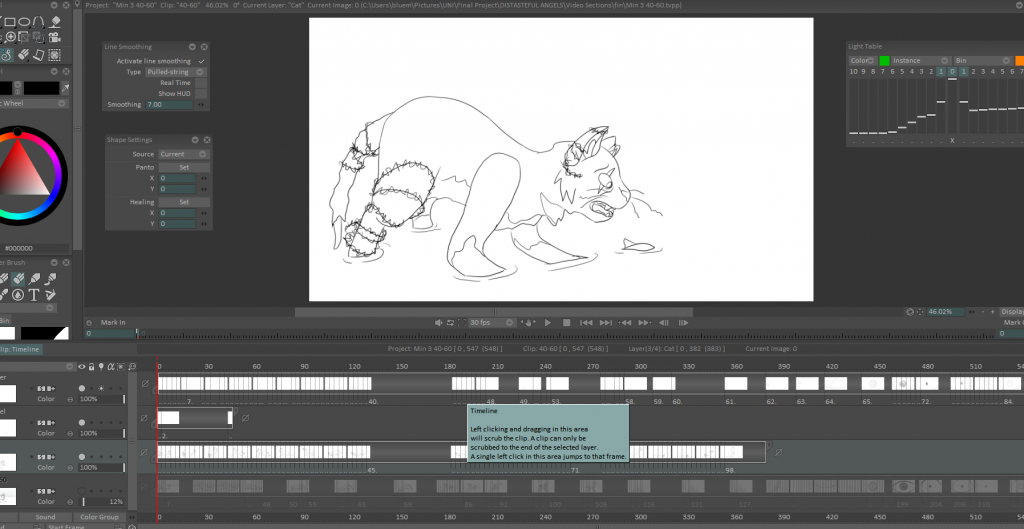Screen dimensions: 1024x529
Task: Click the timeline zoom magnifier icon
Action: (x=133, y=367)
